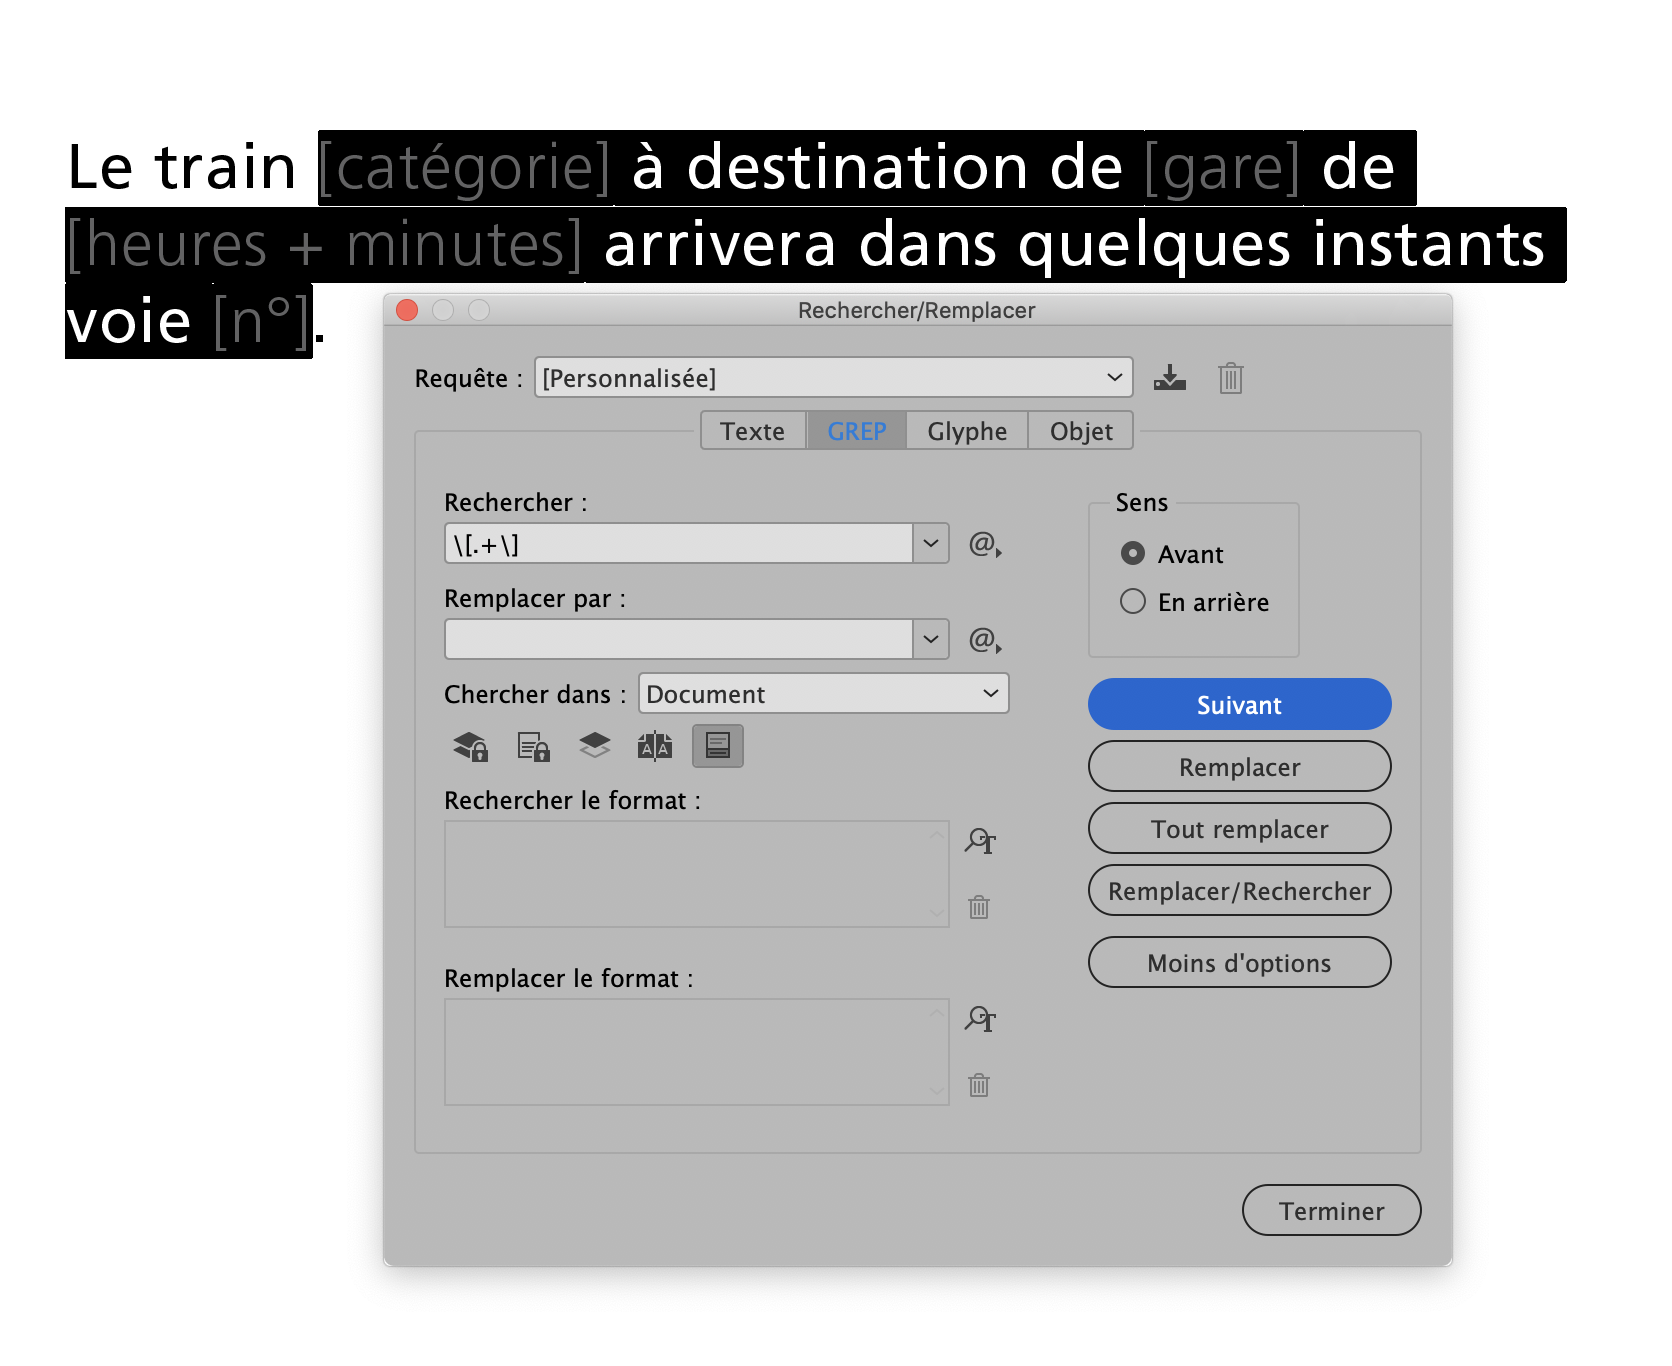Toggle include master pages icon
This screenshot has height=1366, width=1672.
(655, 746)
